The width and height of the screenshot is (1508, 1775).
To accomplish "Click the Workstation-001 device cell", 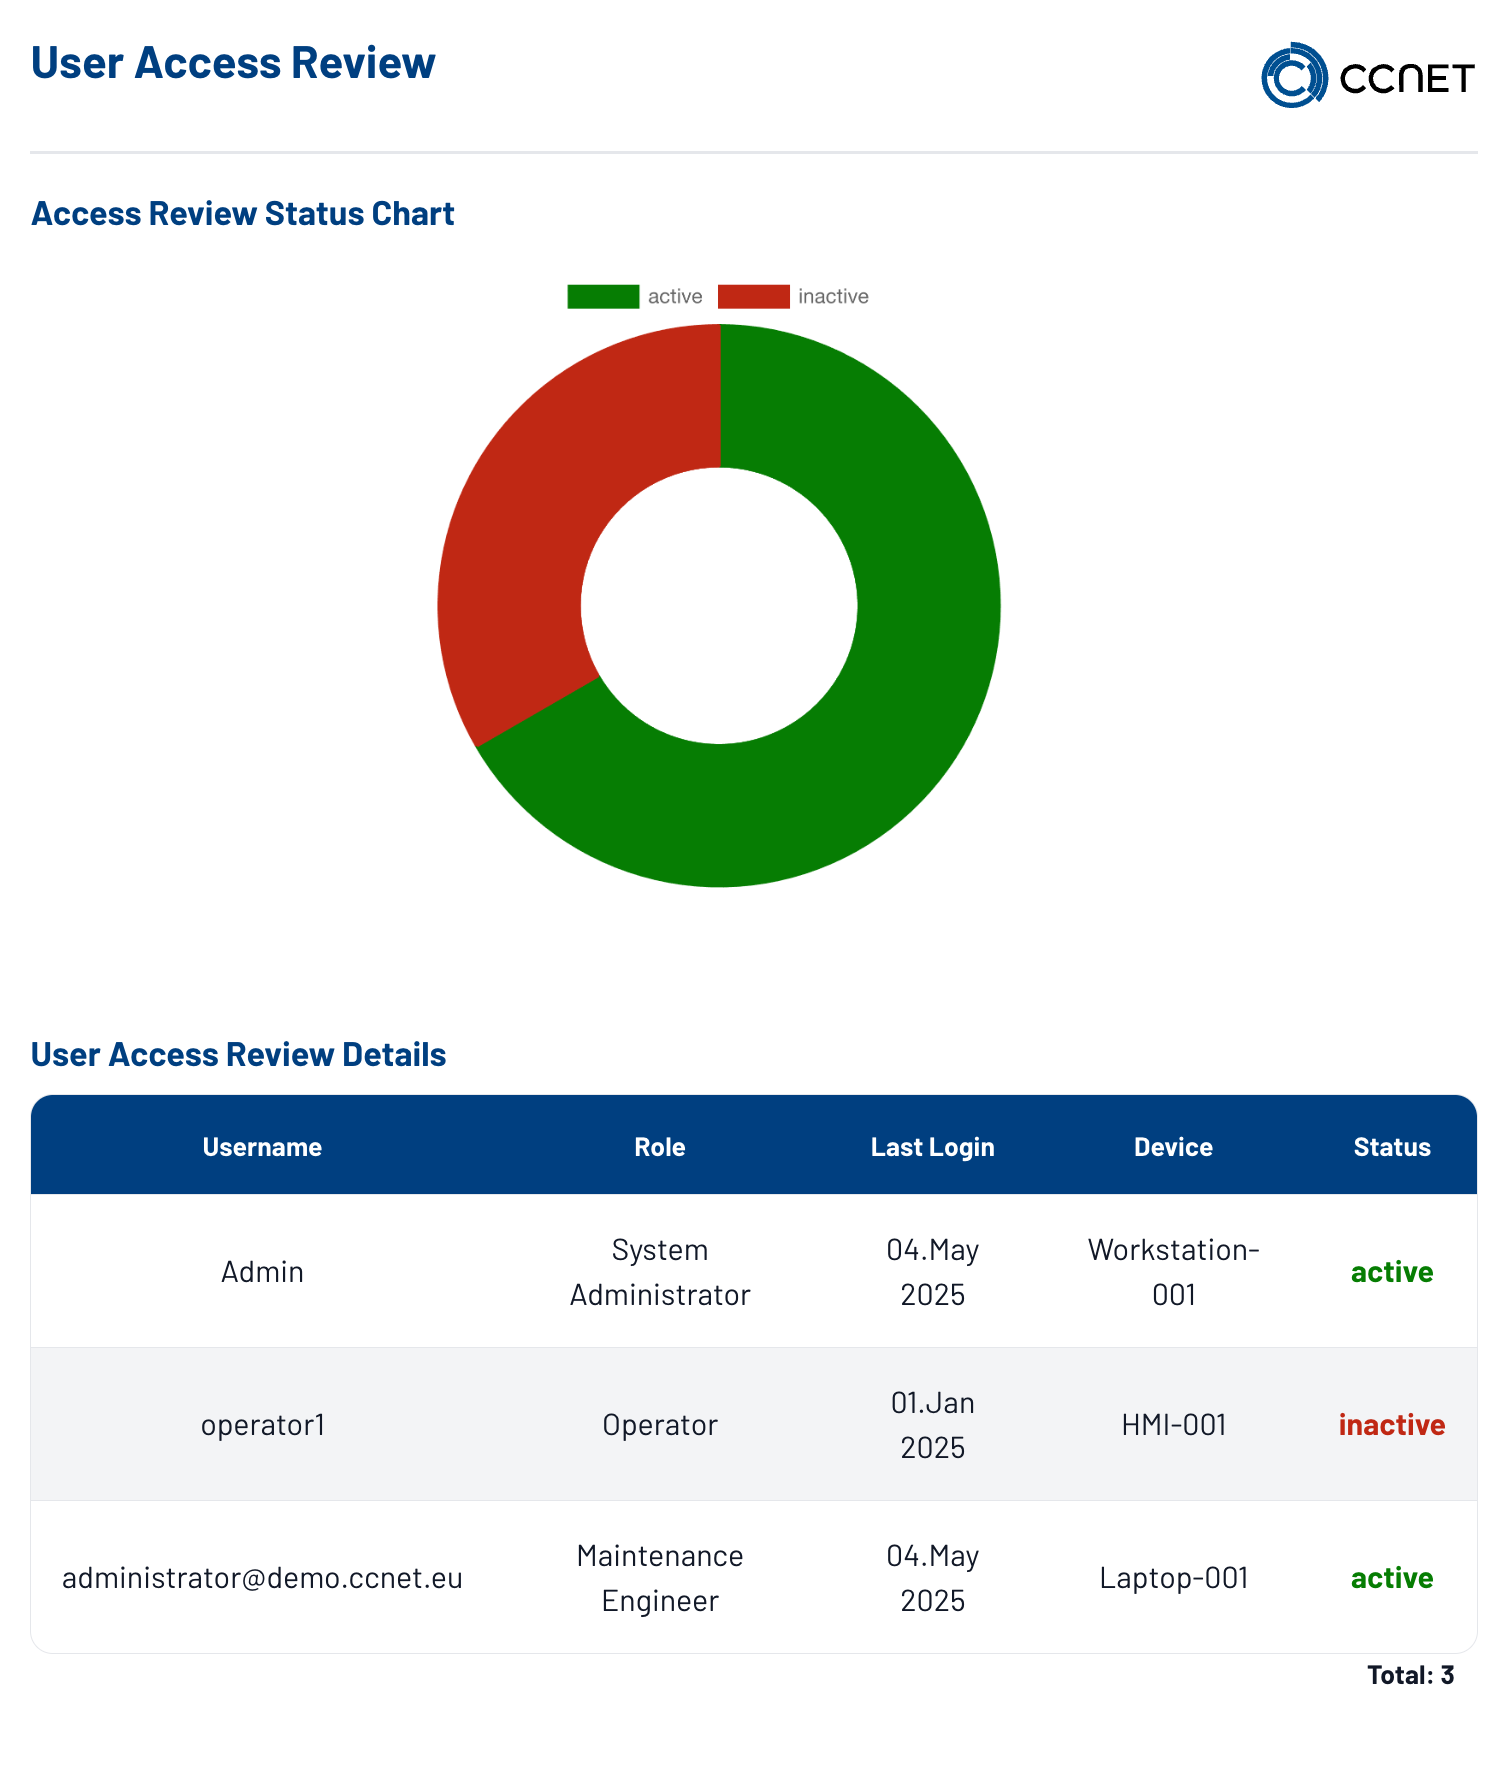I will click(1173, 1272).
